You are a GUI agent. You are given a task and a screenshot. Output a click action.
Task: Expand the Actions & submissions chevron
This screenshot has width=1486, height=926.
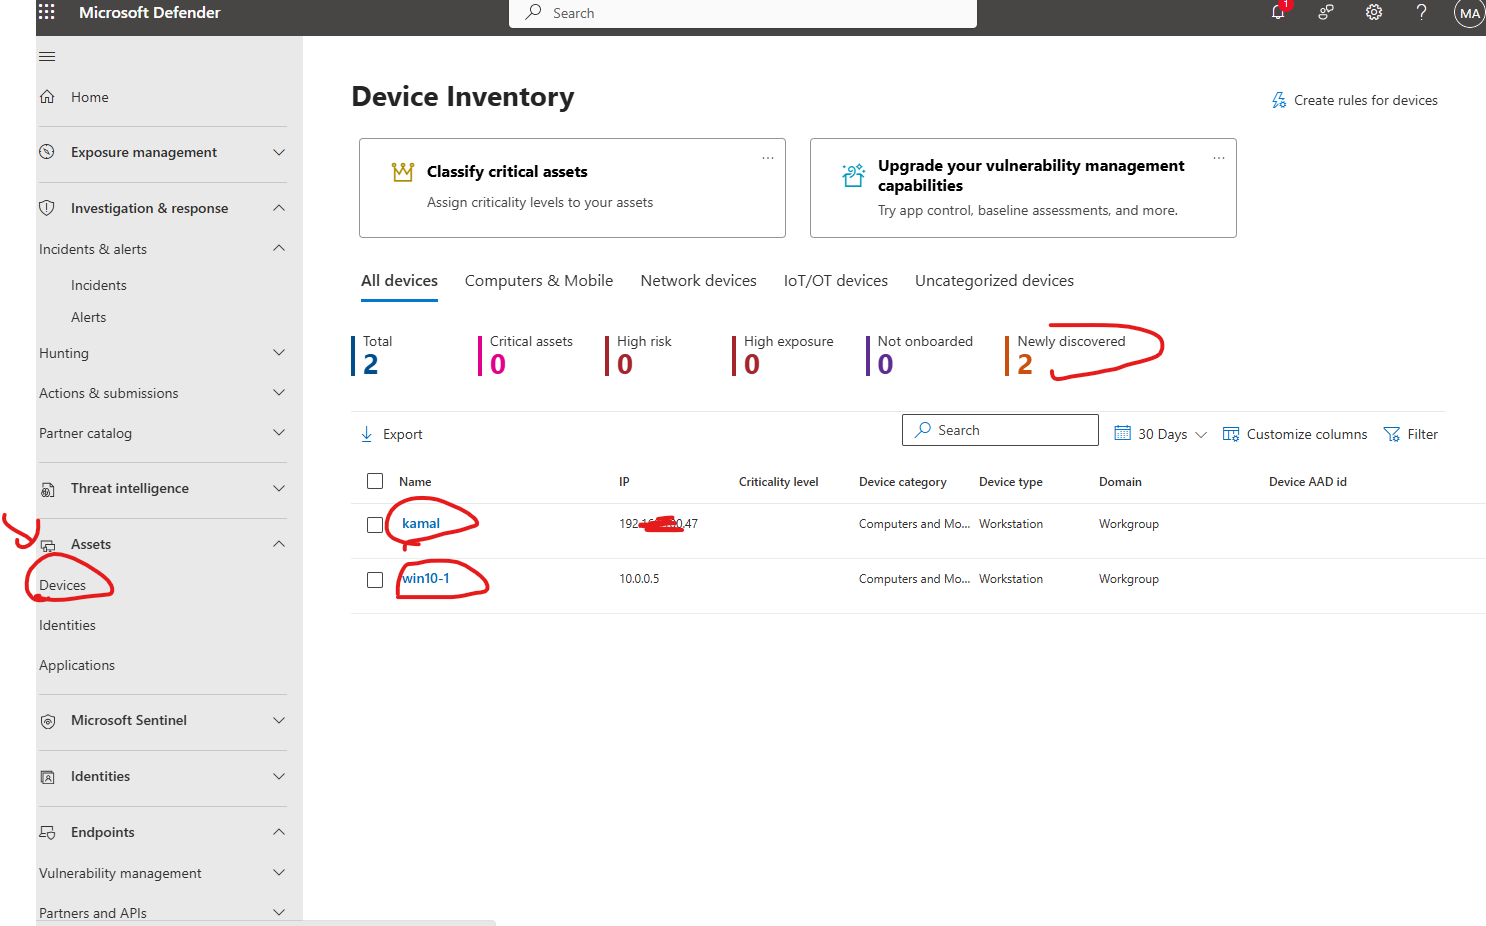coord(279,392)
